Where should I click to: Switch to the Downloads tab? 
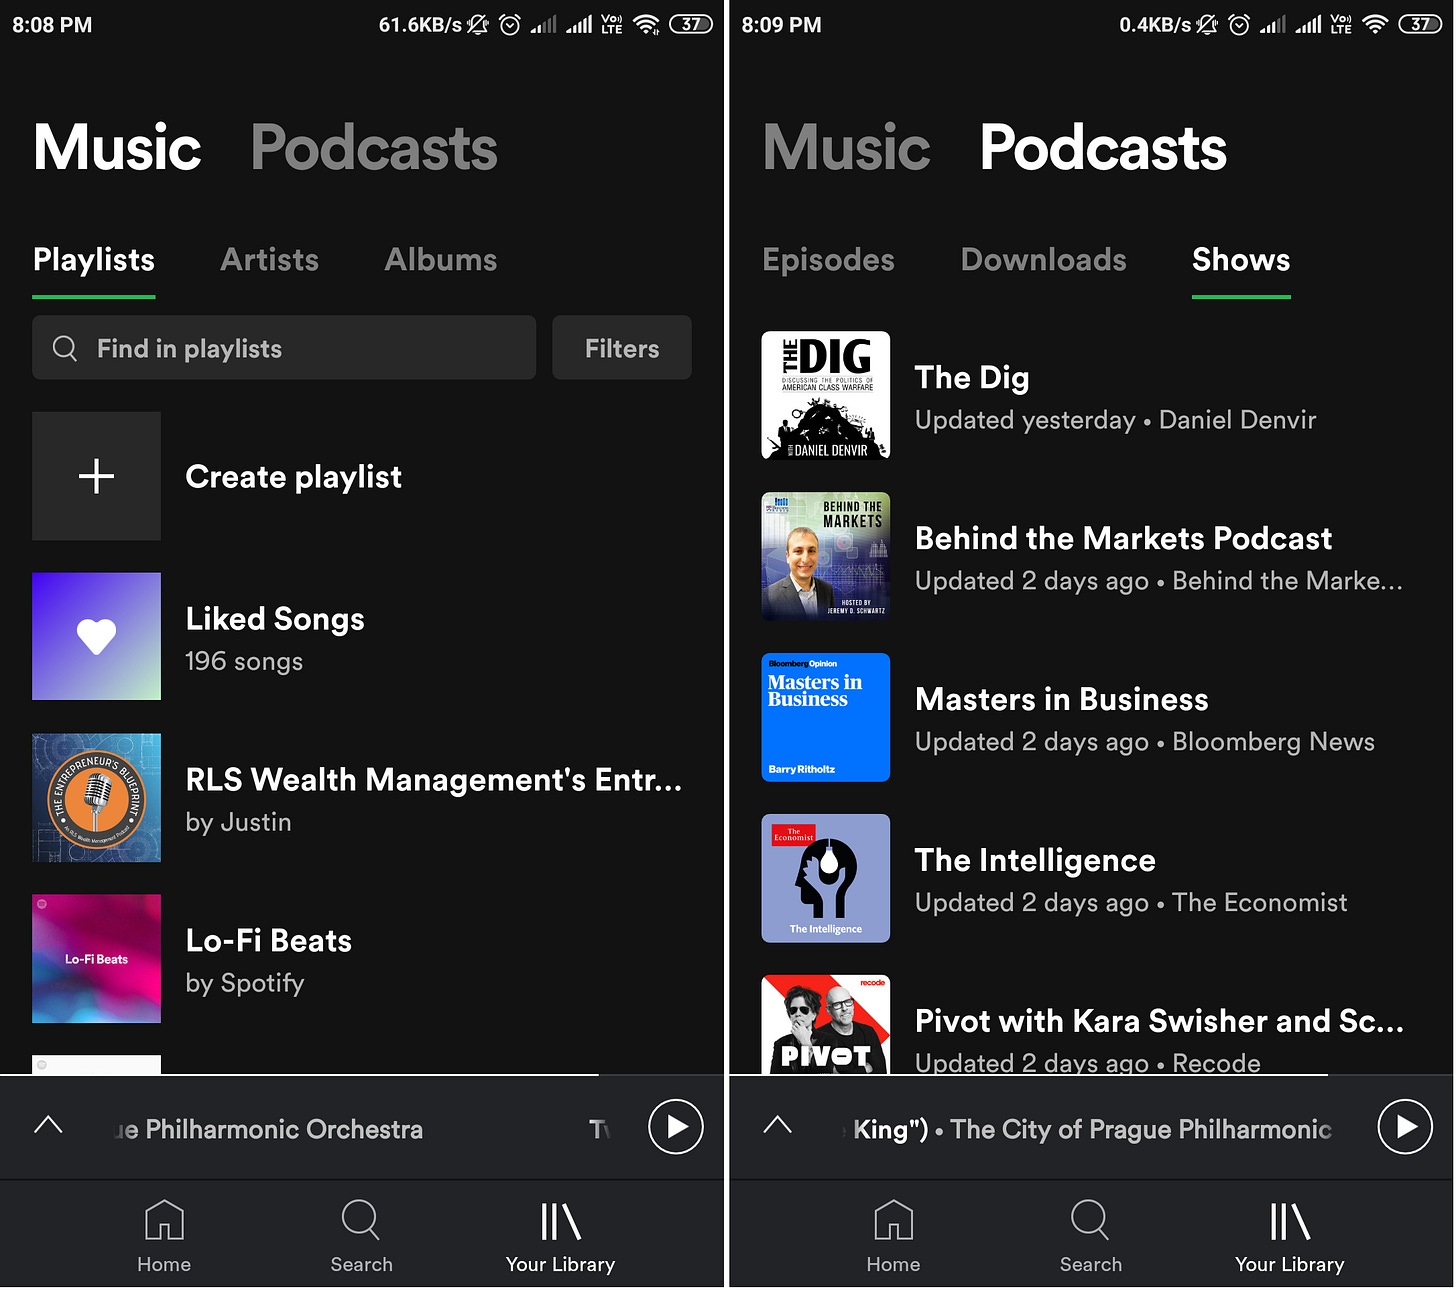pyautogui.click(x=1043, y=260)
